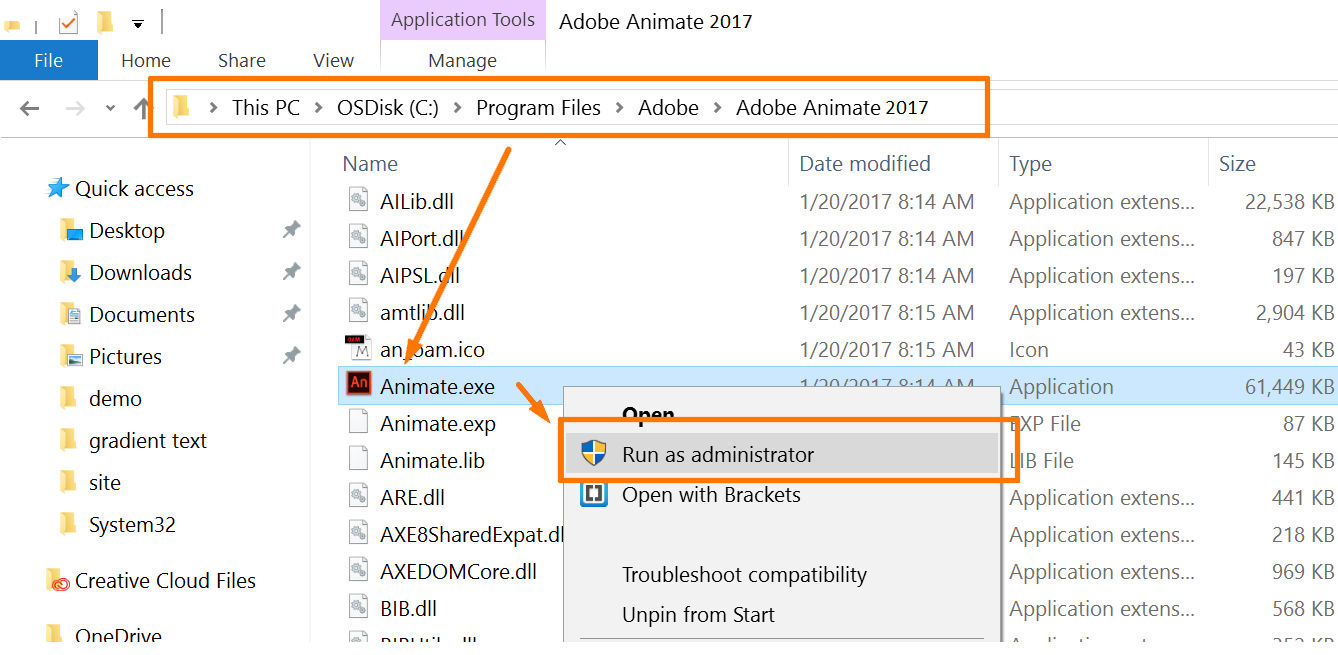Click the Animate.exe application icon
The height and width of the screenshot is (655, 1338).
[358, 386]
